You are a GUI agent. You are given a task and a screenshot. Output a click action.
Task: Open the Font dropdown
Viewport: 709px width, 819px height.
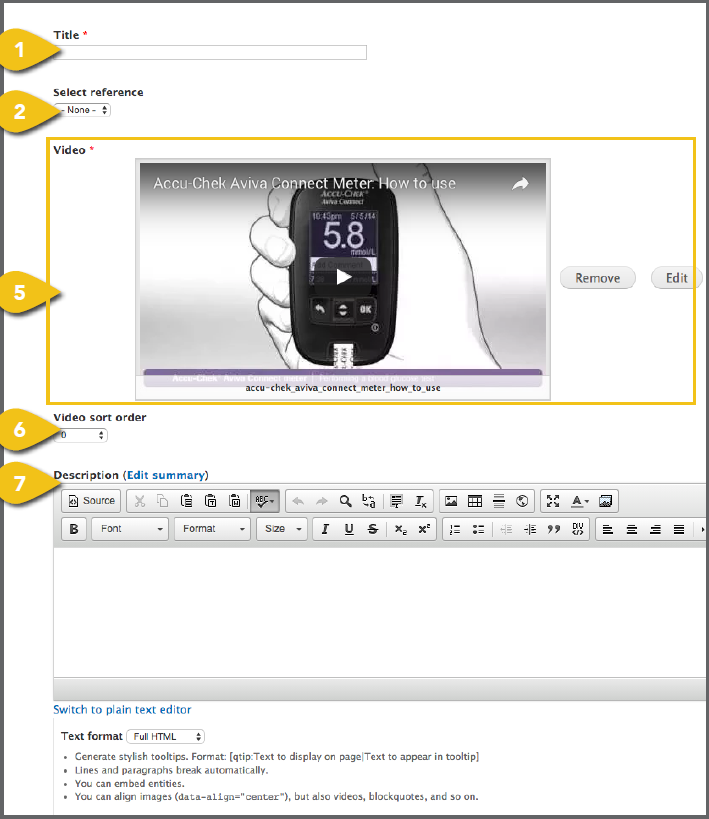(130, 529)
